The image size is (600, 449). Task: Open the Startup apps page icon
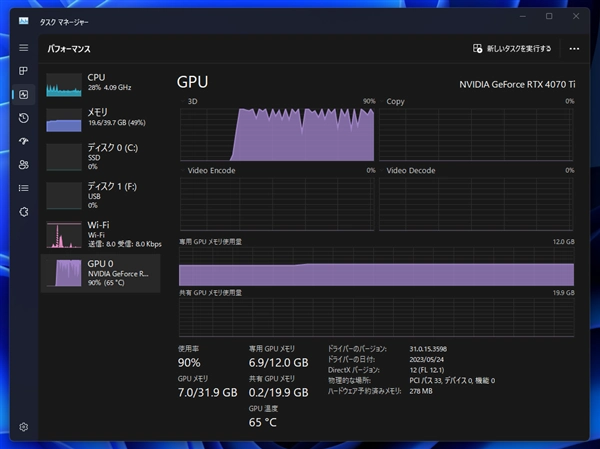tap(23, 141)
